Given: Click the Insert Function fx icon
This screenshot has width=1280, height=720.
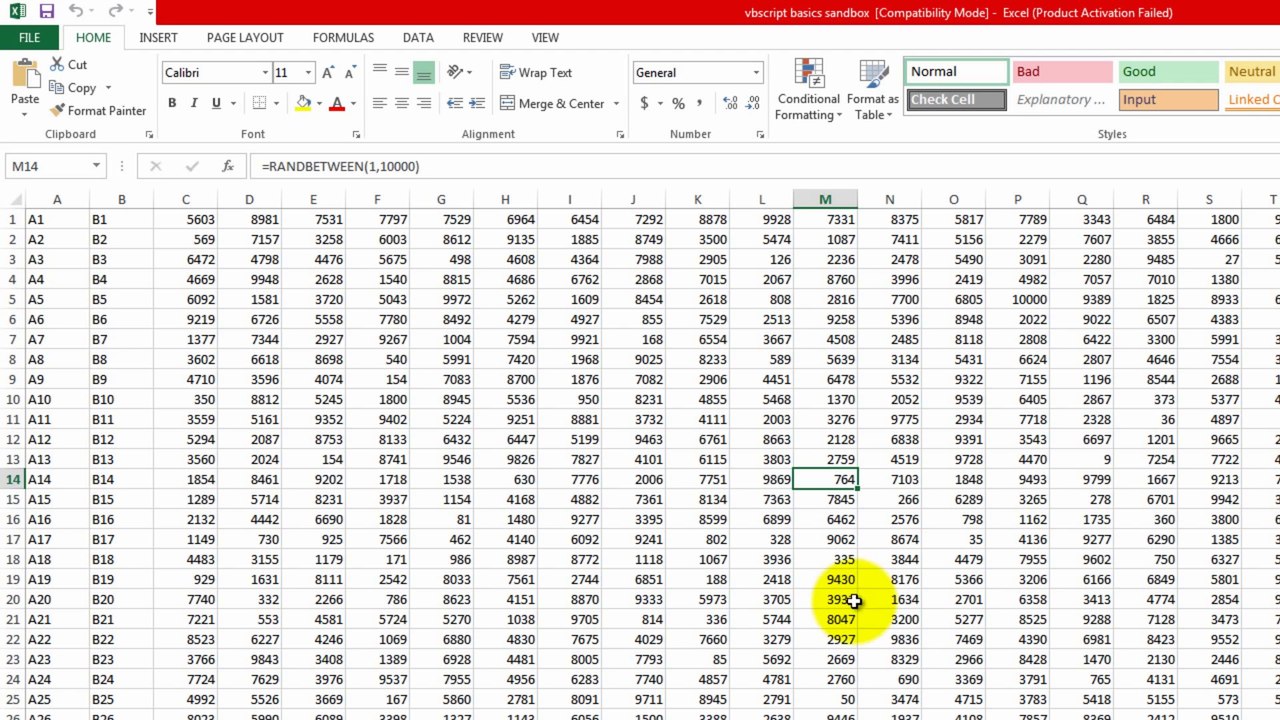Looking at the screenshot, I should [228, 166].
